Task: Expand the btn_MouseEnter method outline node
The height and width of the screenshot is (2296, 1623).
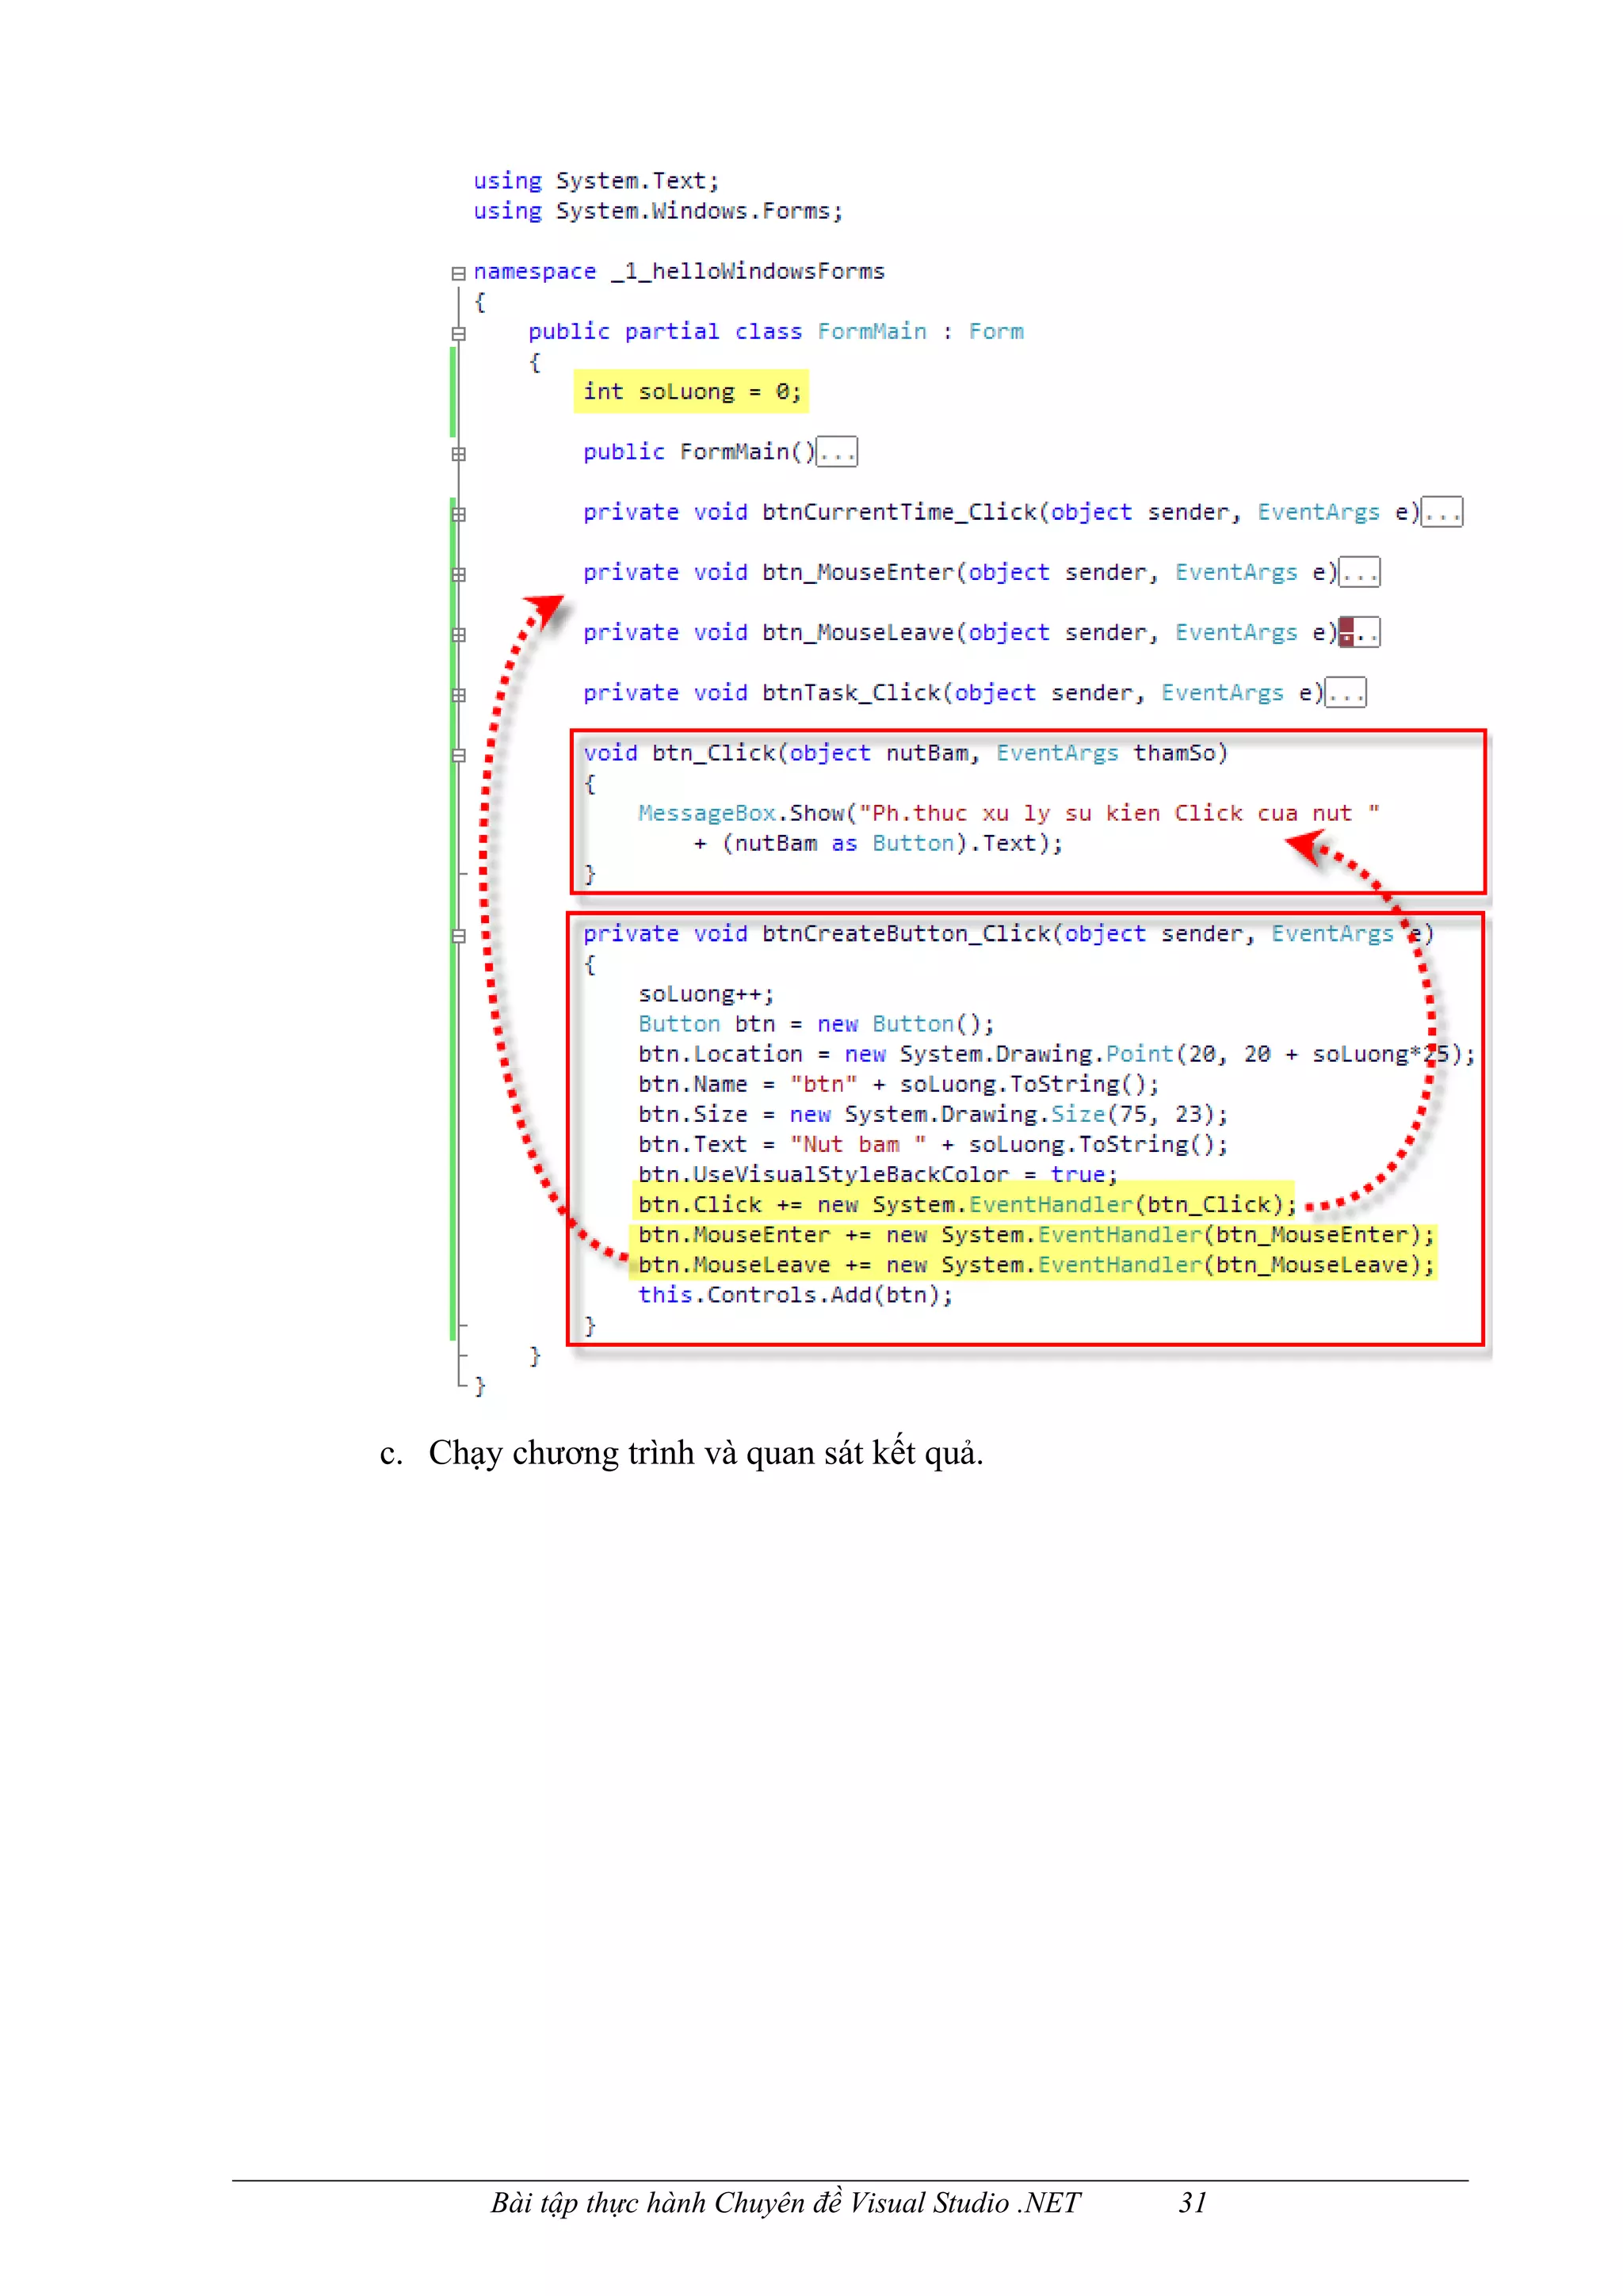Action: point(458,574)
